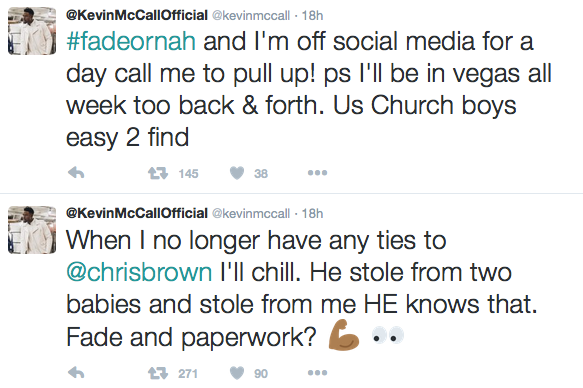Open the second tweet's 18h timestamp
Image resolution: width=583 pixels, height=388 pixels.
[312, 214]
